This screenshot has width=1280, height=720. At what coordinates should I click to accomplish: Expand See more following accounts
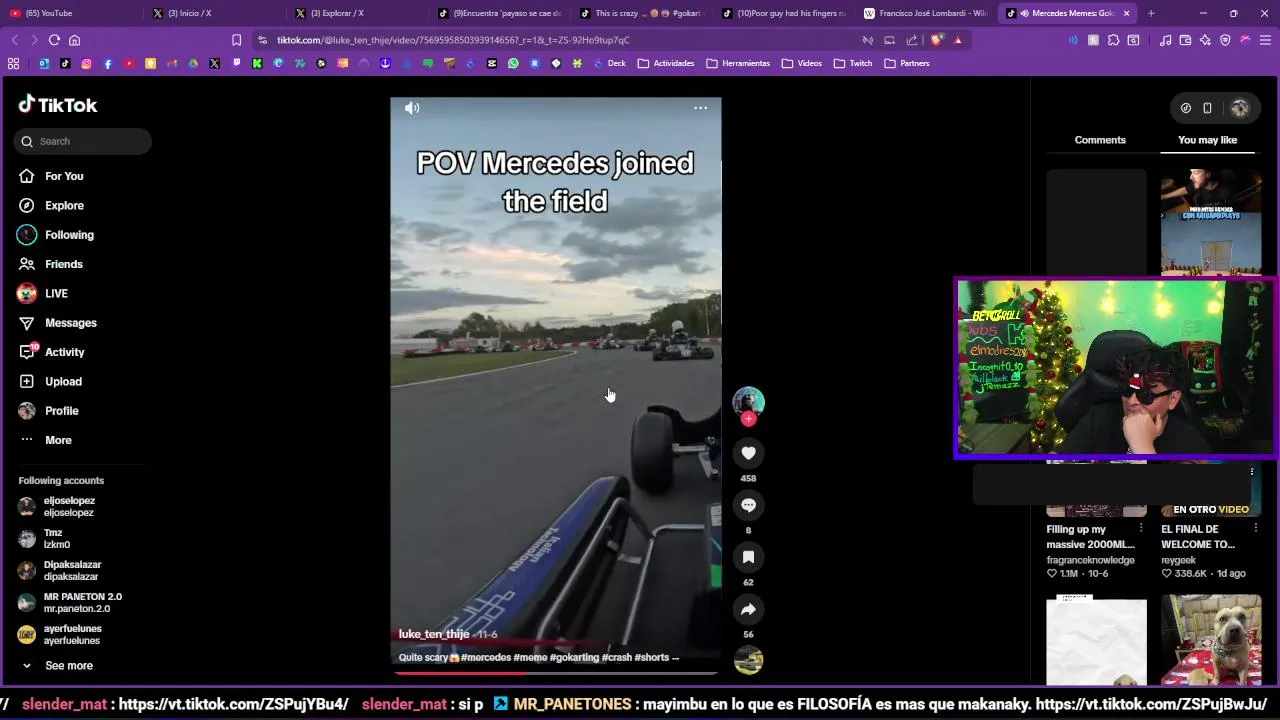[x=58, y=666]
